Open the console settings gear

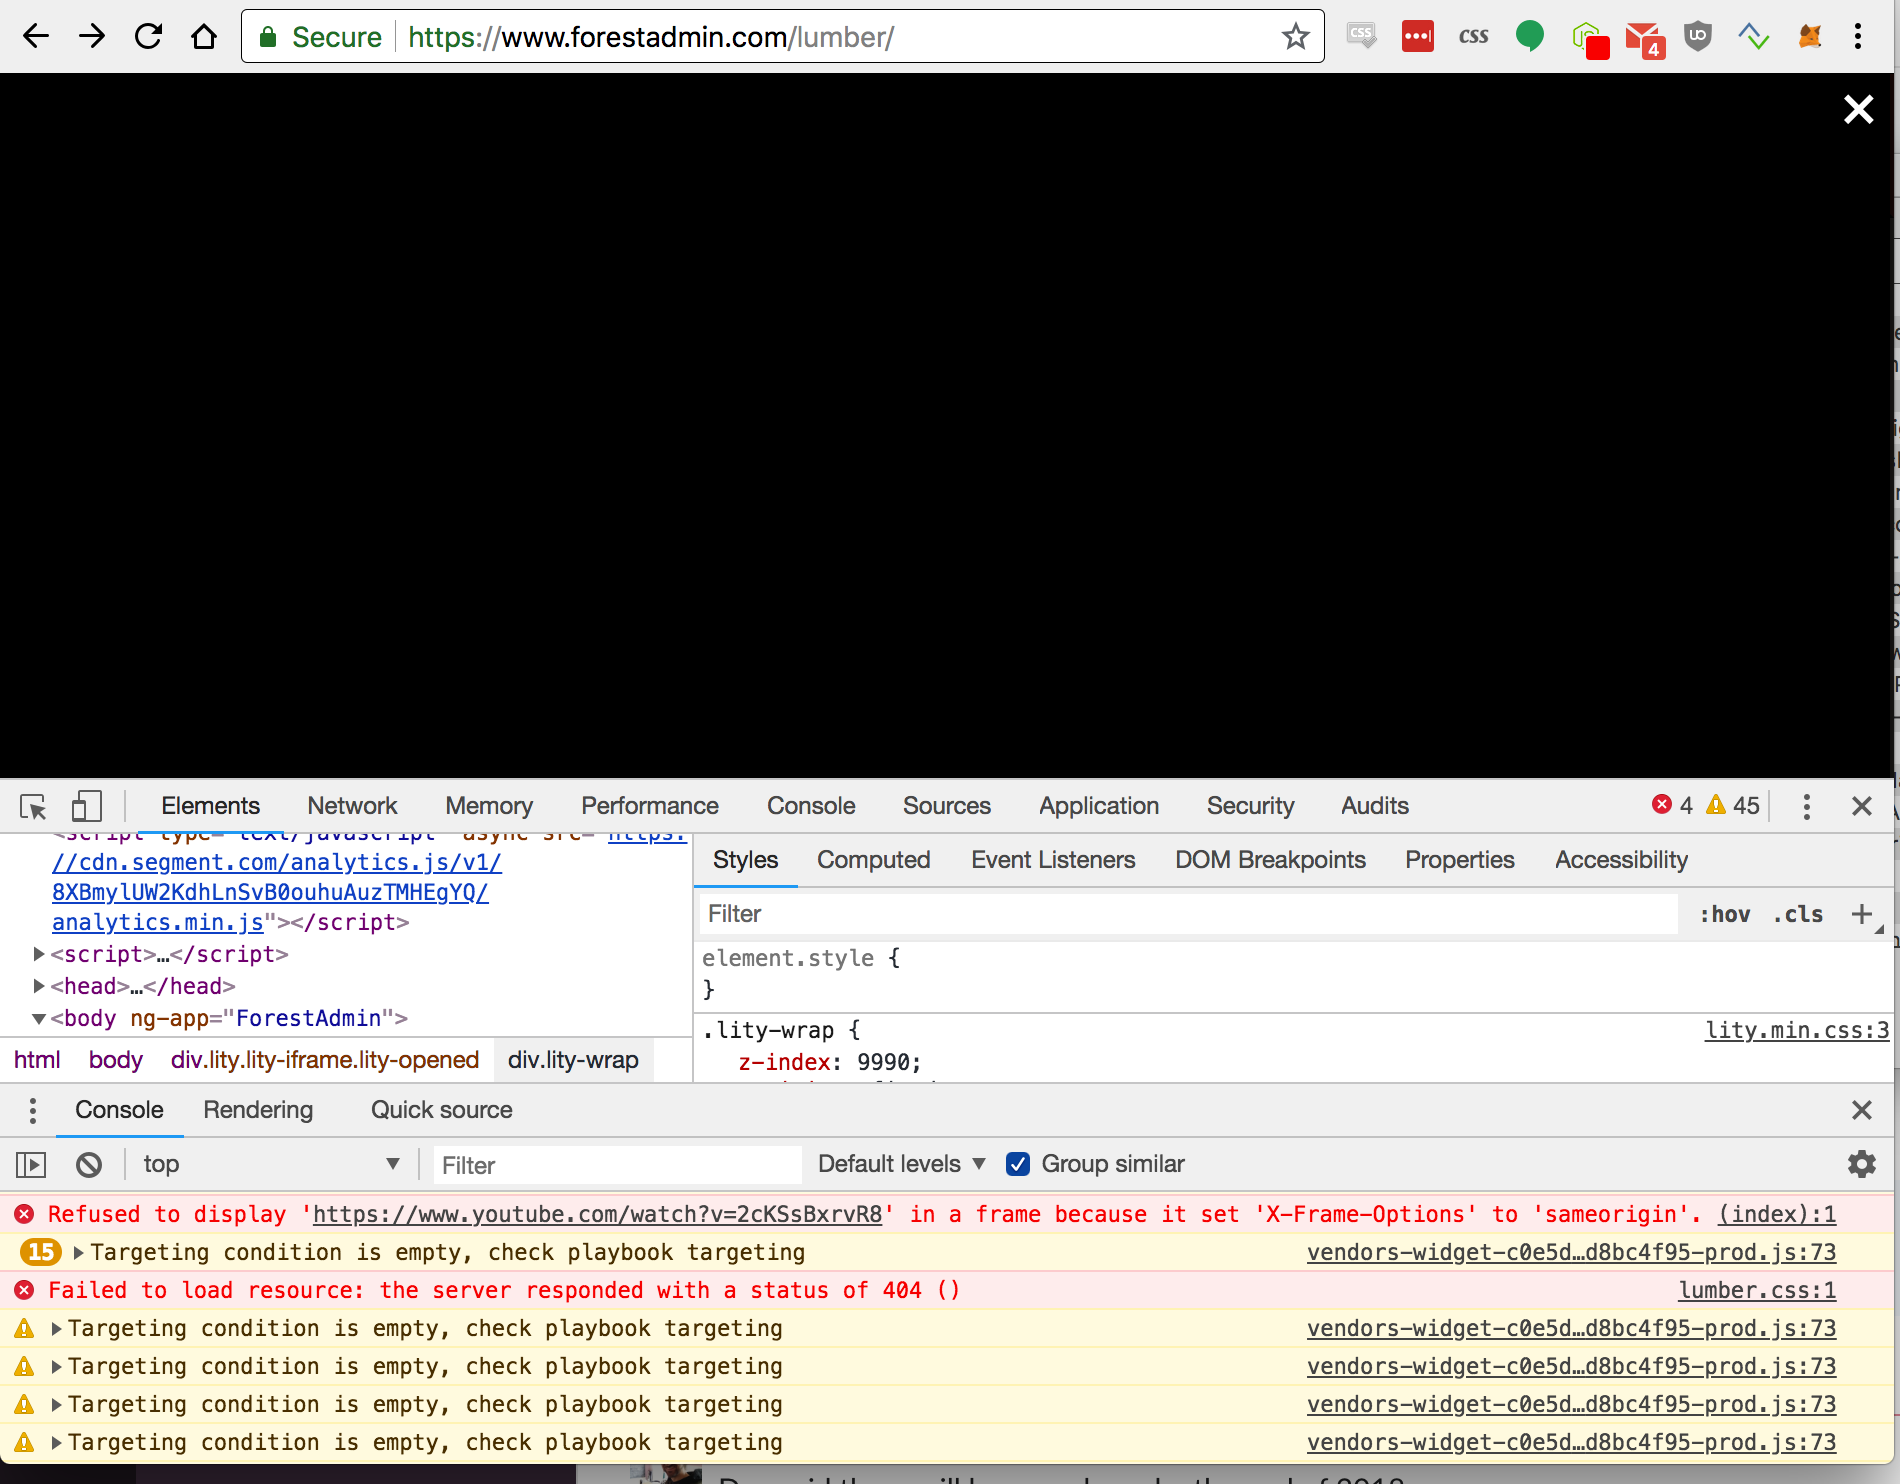1862,1164
